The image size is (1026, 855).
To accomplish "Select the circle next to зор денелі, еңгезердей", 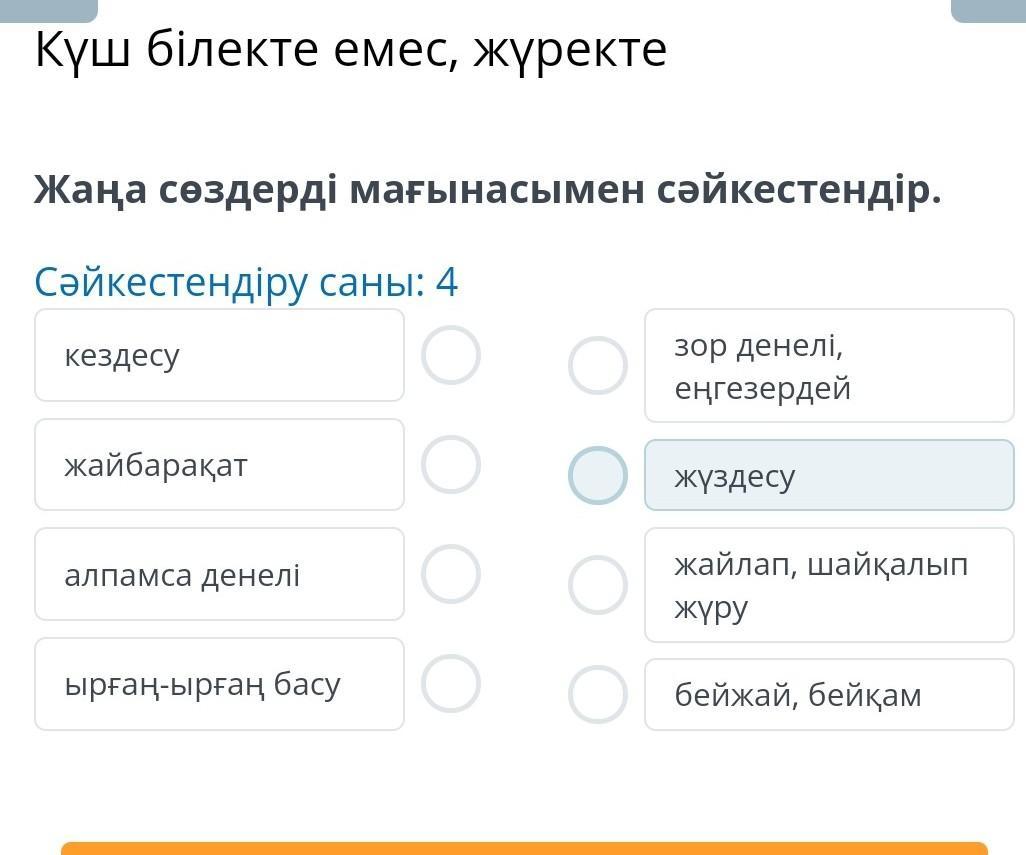I will (x=597, y=366).
